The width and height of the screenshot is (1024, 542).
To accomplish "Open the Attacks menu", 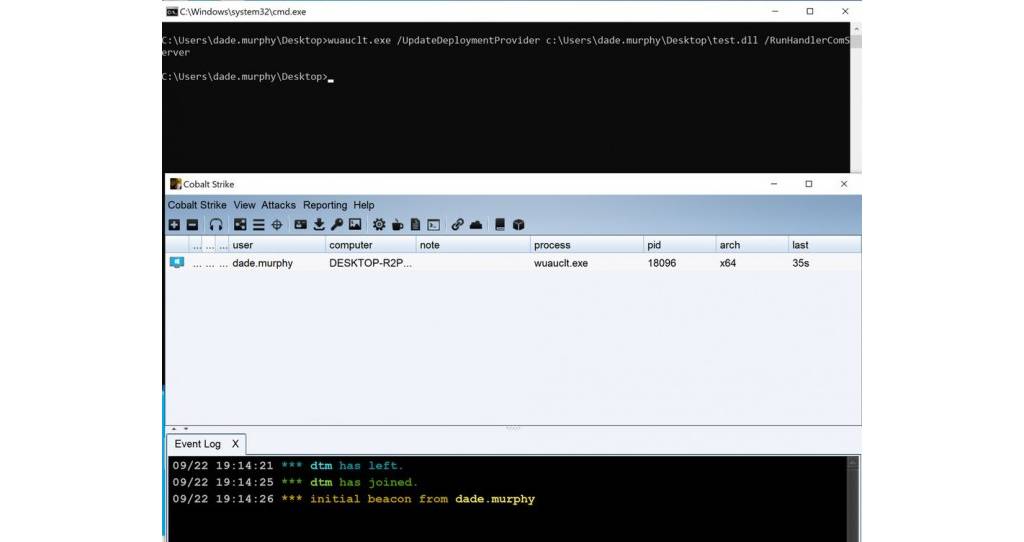I will 278,205.
